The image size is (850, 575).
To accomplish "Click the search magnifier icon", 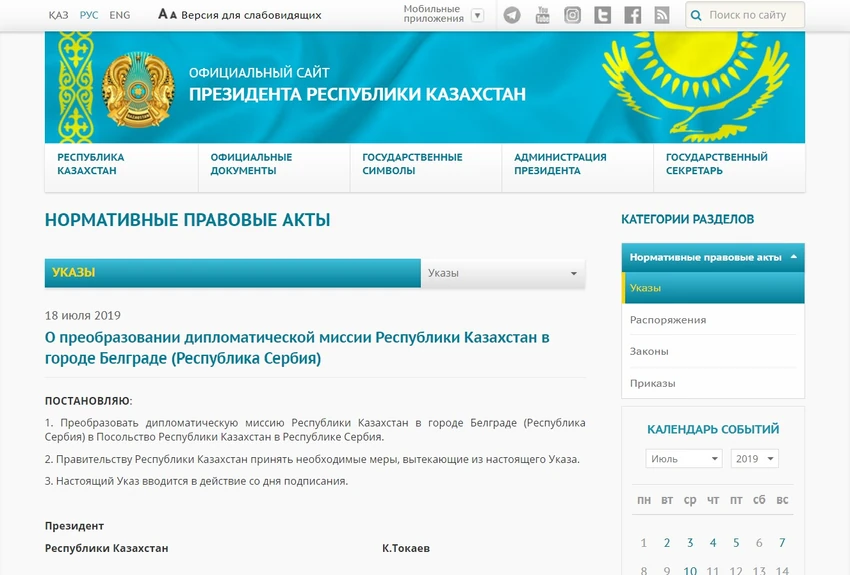I will (697, 15).
